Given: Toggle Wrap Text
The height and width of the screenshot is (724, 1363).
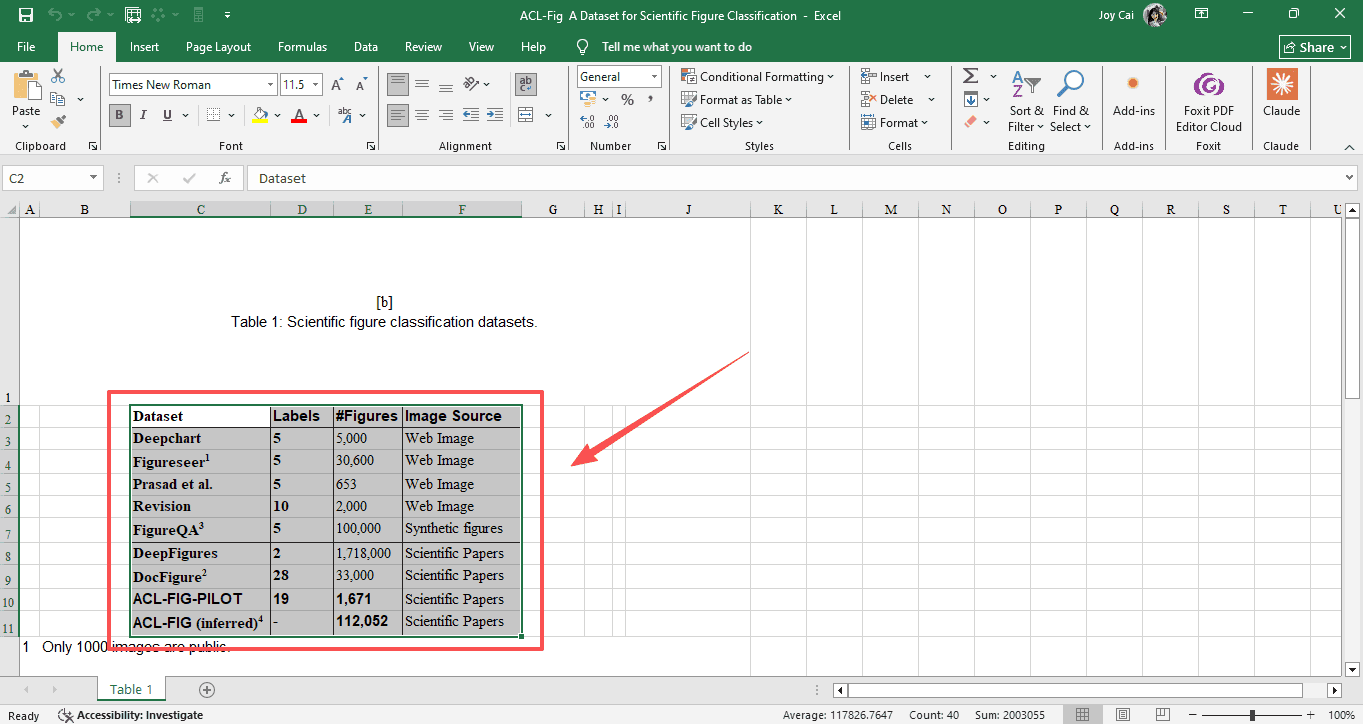Looking at the screenshot, I should [x=526, y=85].
